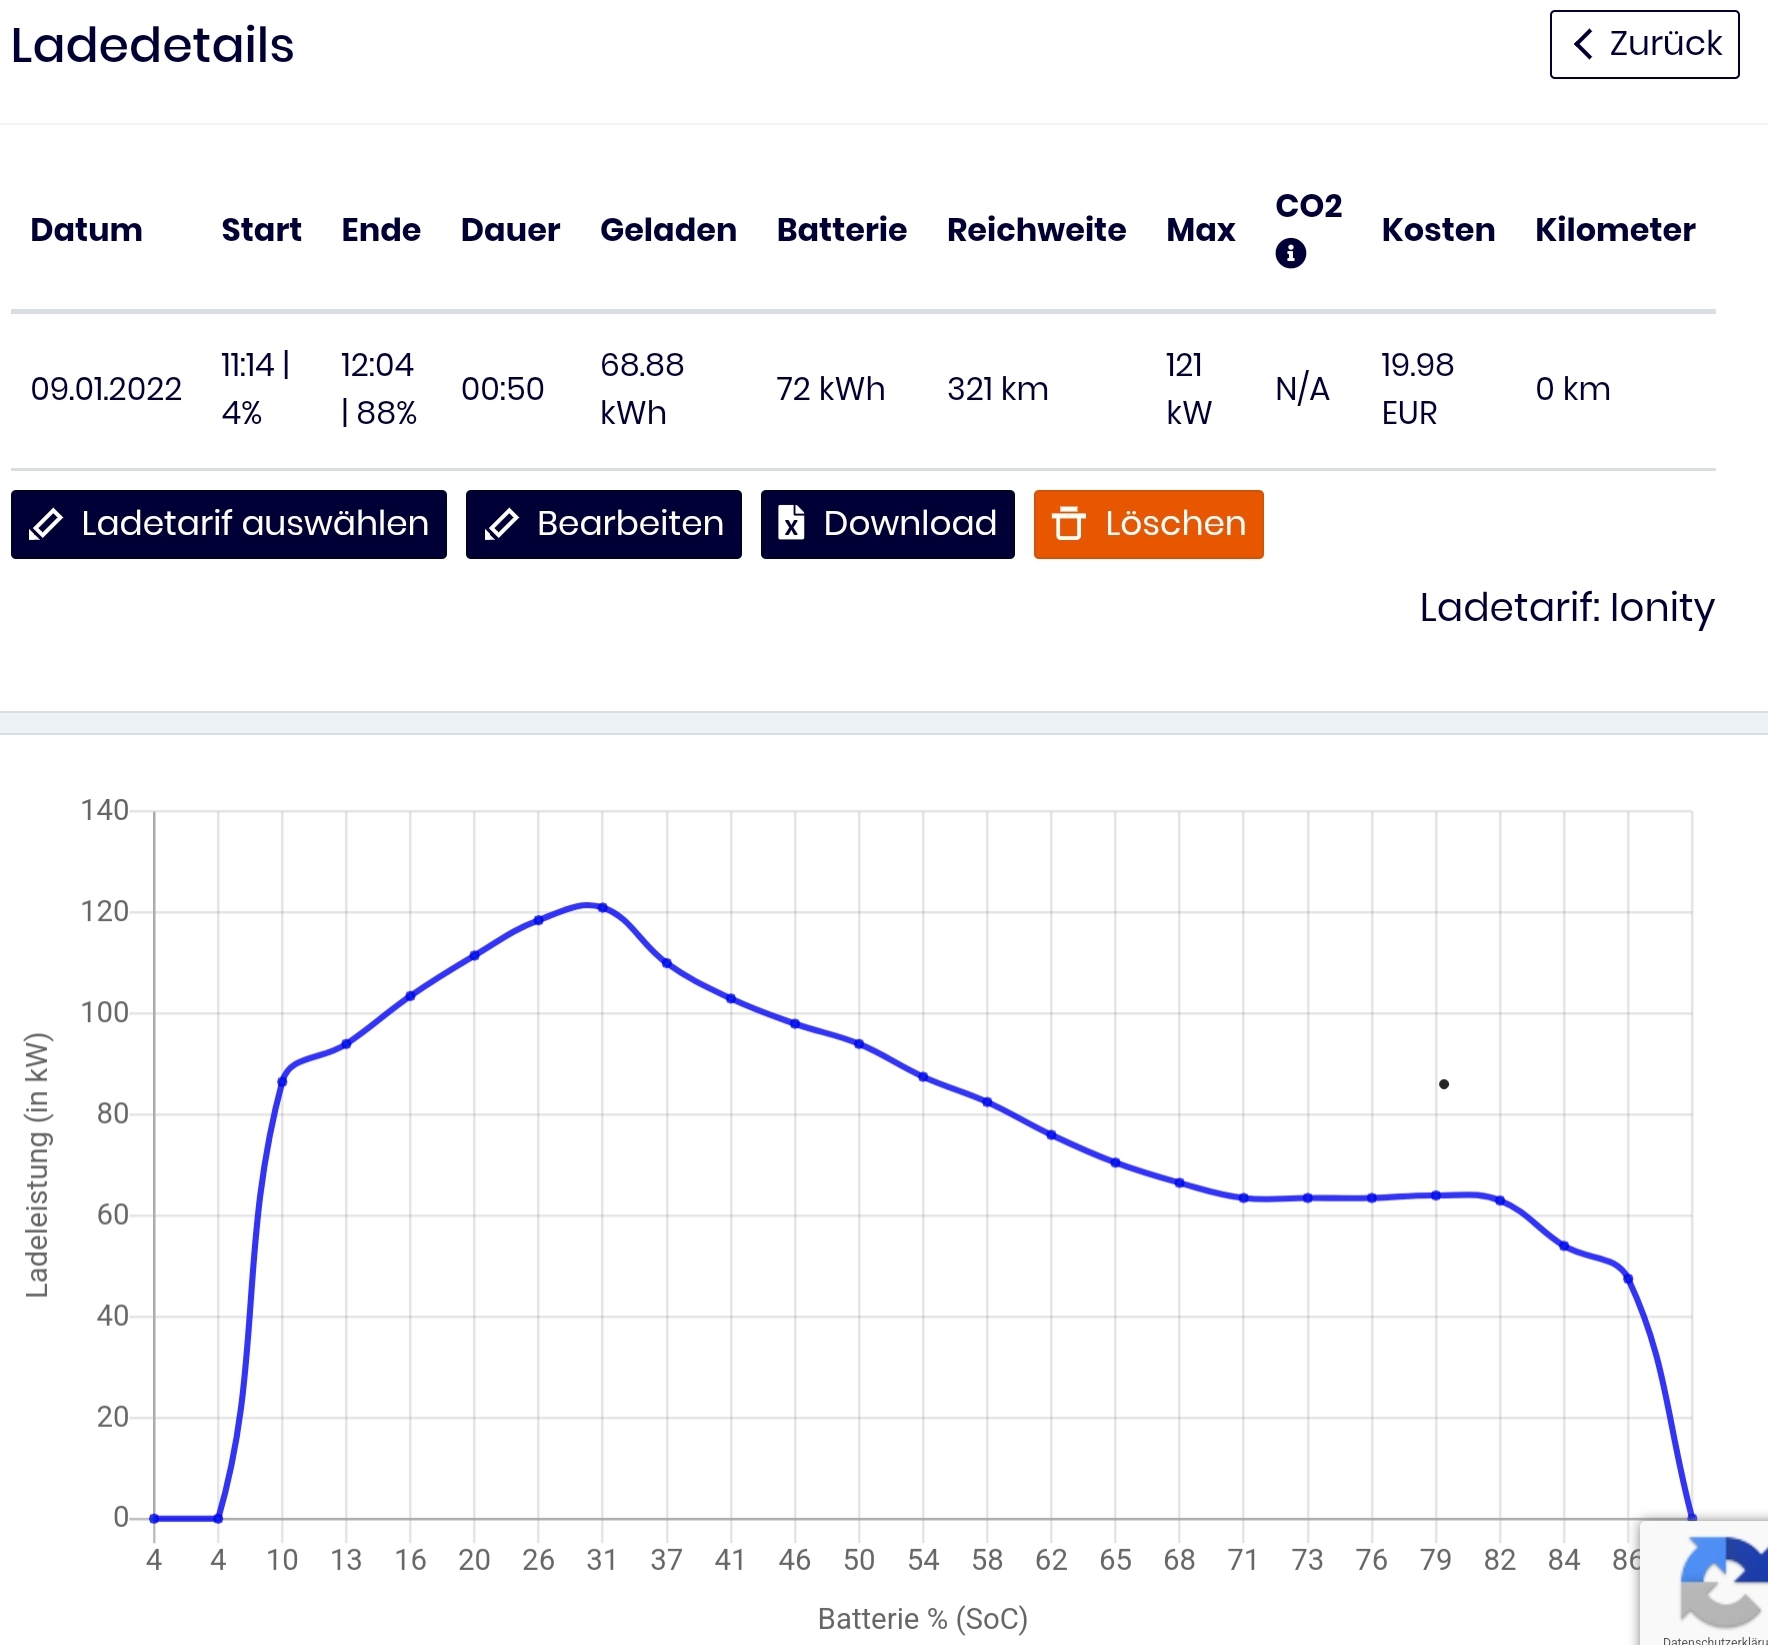
Task: Select the 72 kWh battery value
Action: point(831,389)
